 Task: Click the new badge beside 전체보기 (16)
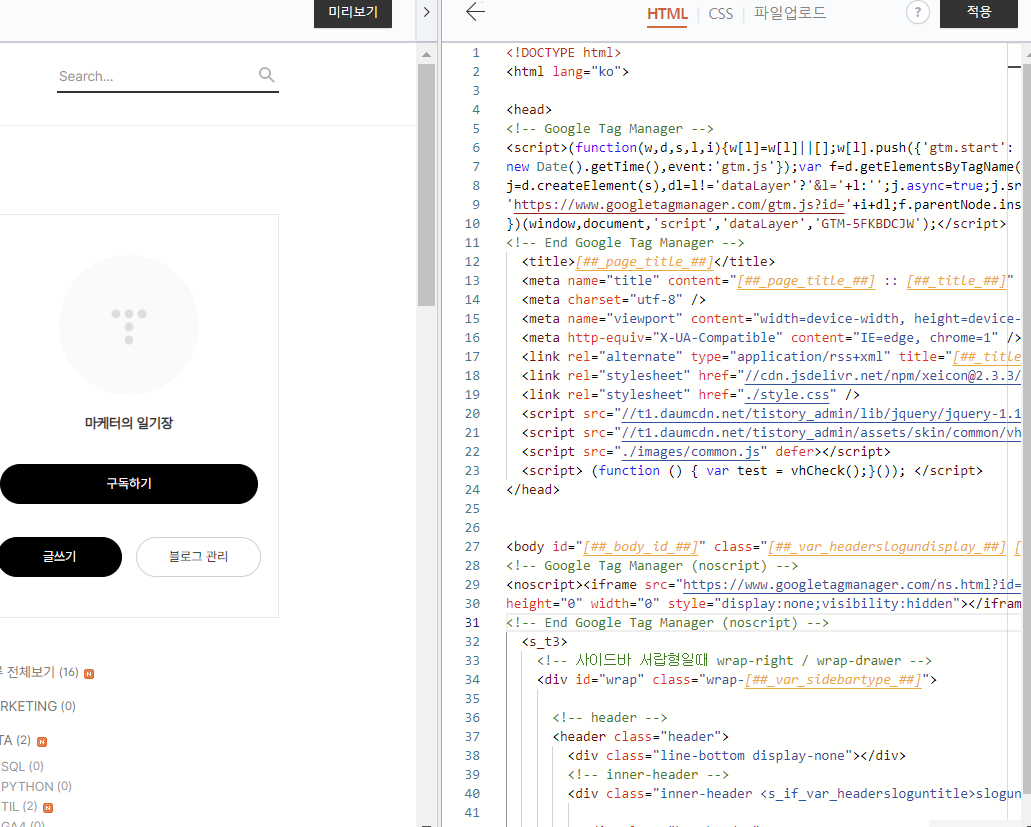coord(89,674)
